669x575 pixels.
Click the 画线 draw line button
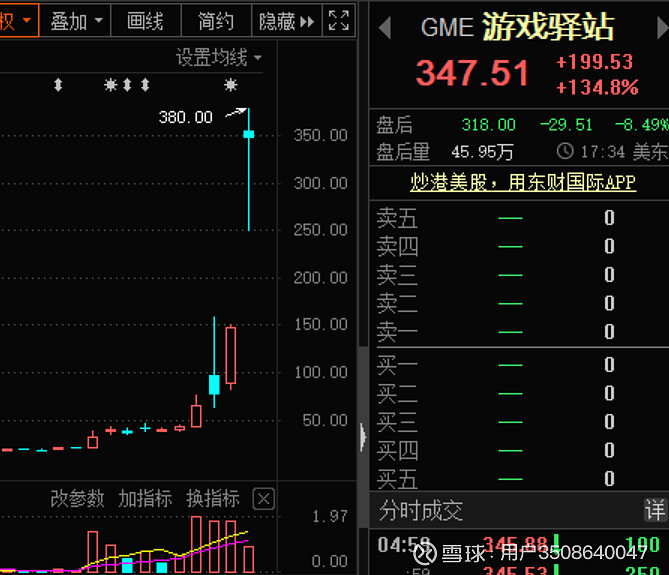(x=145, y=20)
